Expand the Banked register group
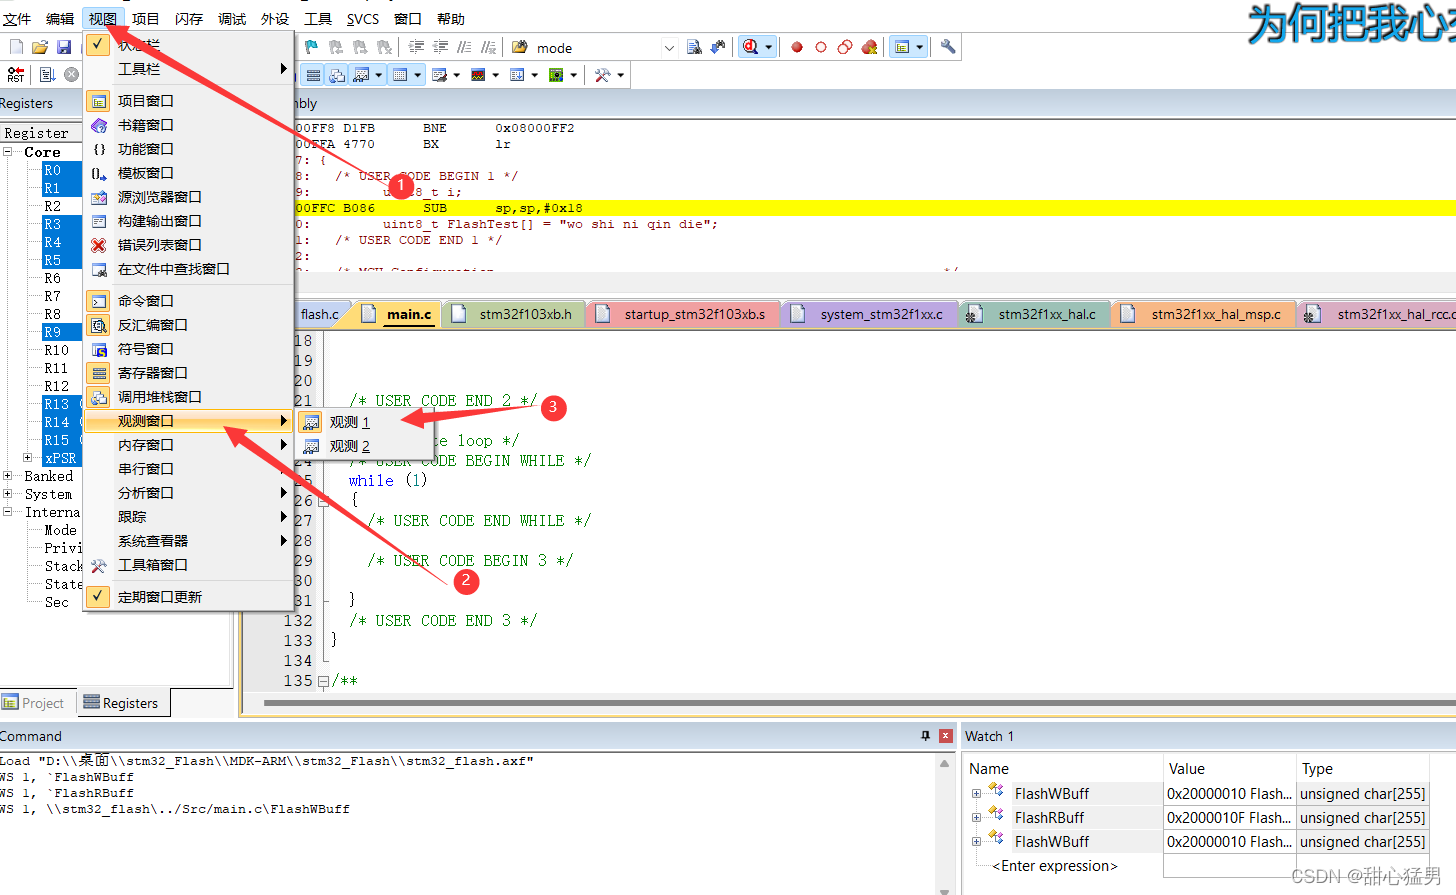This screenshot has height=895, width=1456. click(8, 476)
